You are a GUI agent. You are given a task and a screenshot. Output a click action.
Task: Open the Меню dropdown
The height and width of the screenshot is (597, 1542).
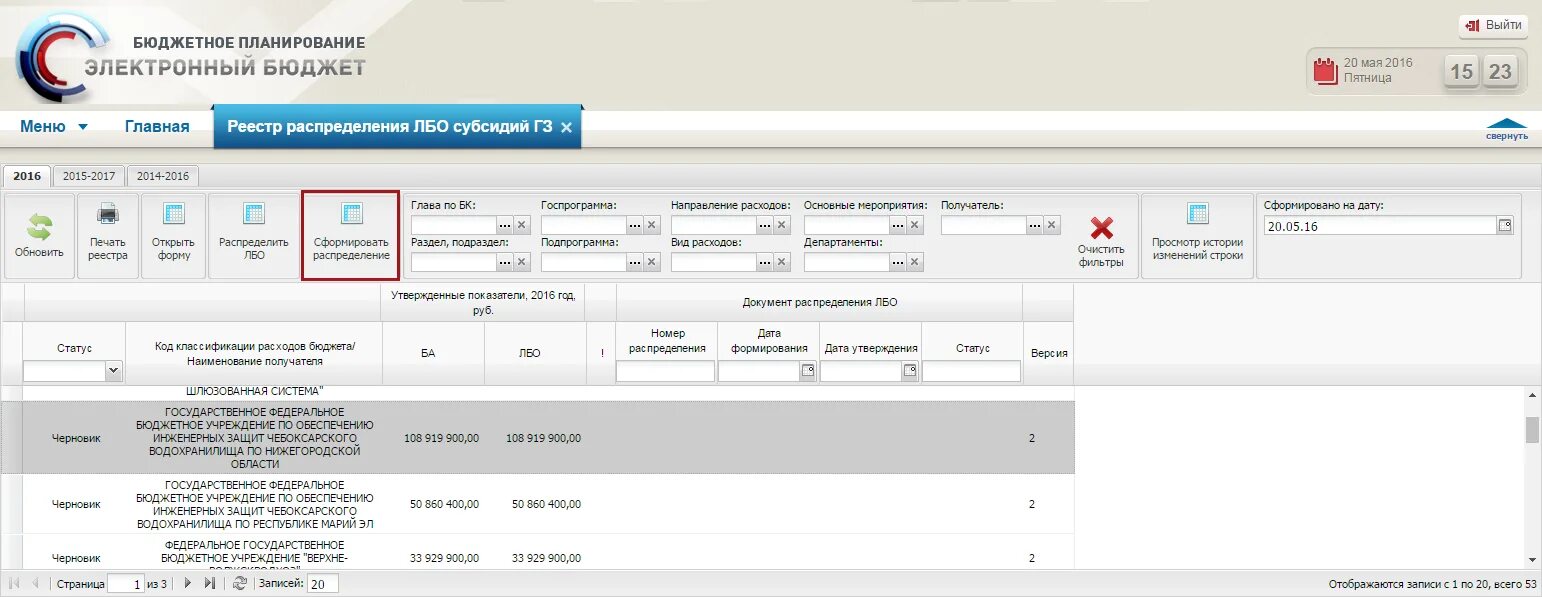54,126
